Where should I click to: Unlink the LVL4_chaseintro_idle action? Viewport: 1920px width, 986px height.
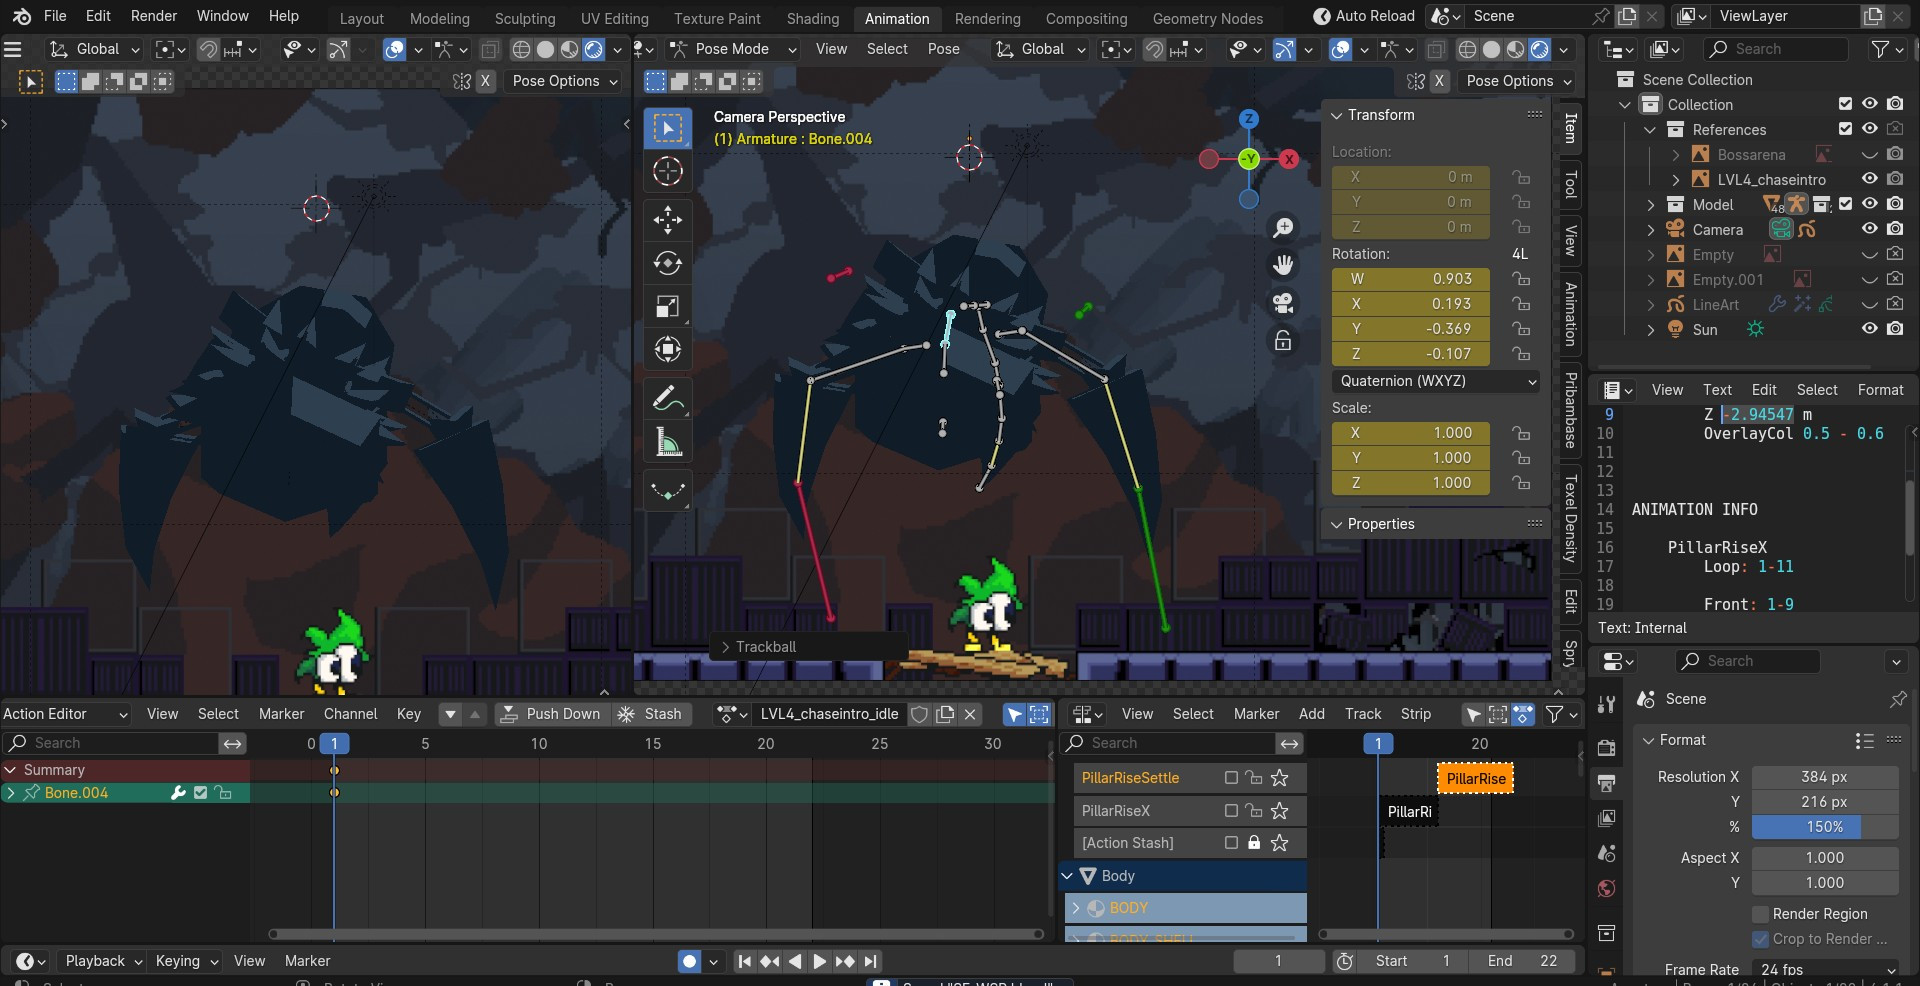tap(970, 714)
